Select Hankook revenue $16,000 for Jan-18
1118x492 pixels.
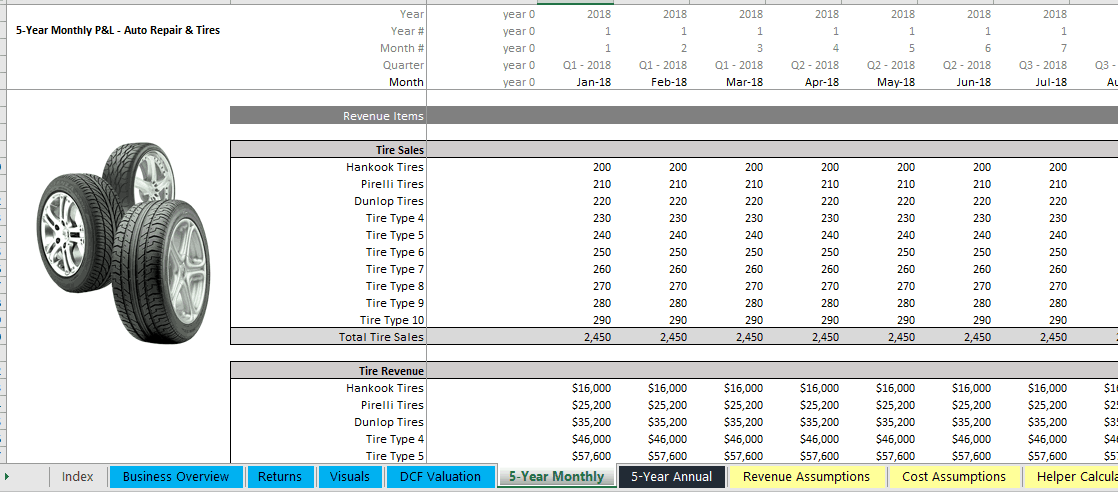pos(591,388)
